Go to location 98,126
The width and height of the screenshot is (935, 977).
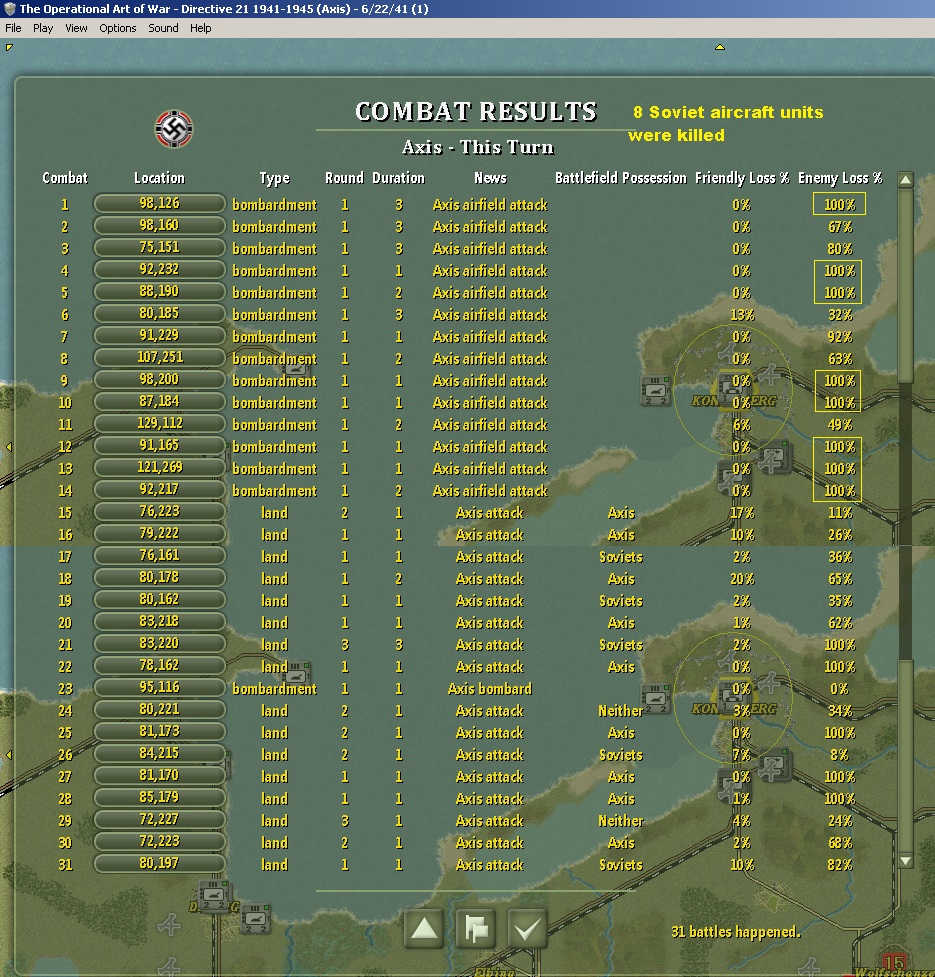tap(159, 204)
